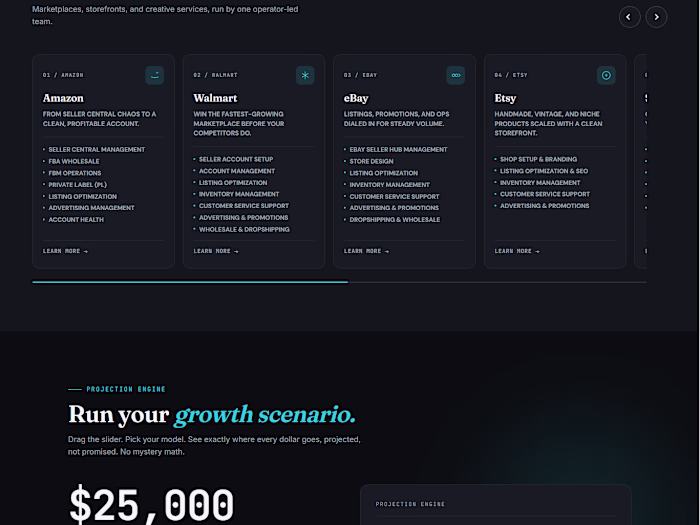The width and height of the screenshot is (700, 525).
Task: Click 'Customer Service Support' in Etsy card
Action: [x=545, y=194]
